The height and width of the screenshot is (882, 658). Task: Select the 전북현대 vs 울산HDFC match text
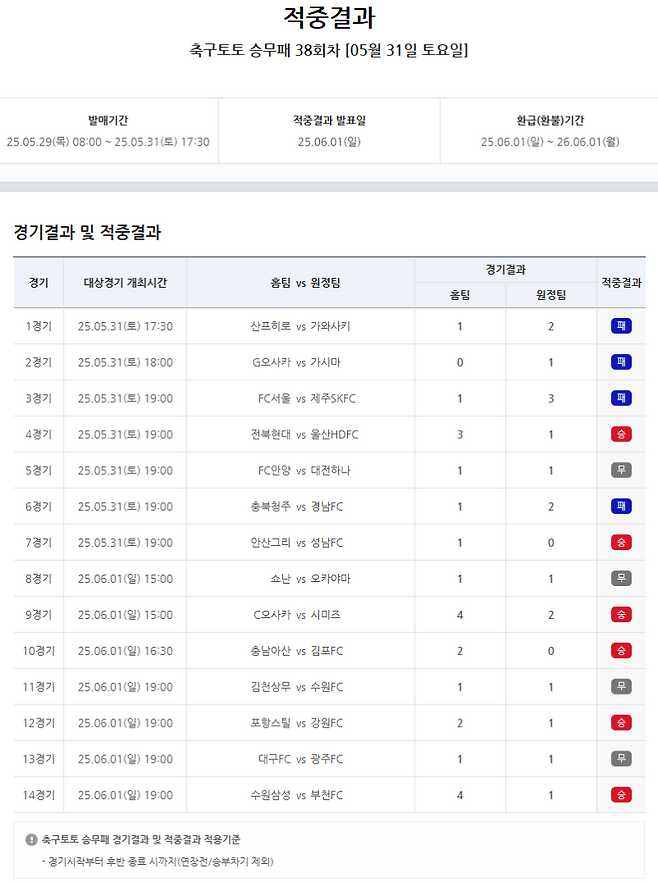pyautogui.click(x=304, y=434)
